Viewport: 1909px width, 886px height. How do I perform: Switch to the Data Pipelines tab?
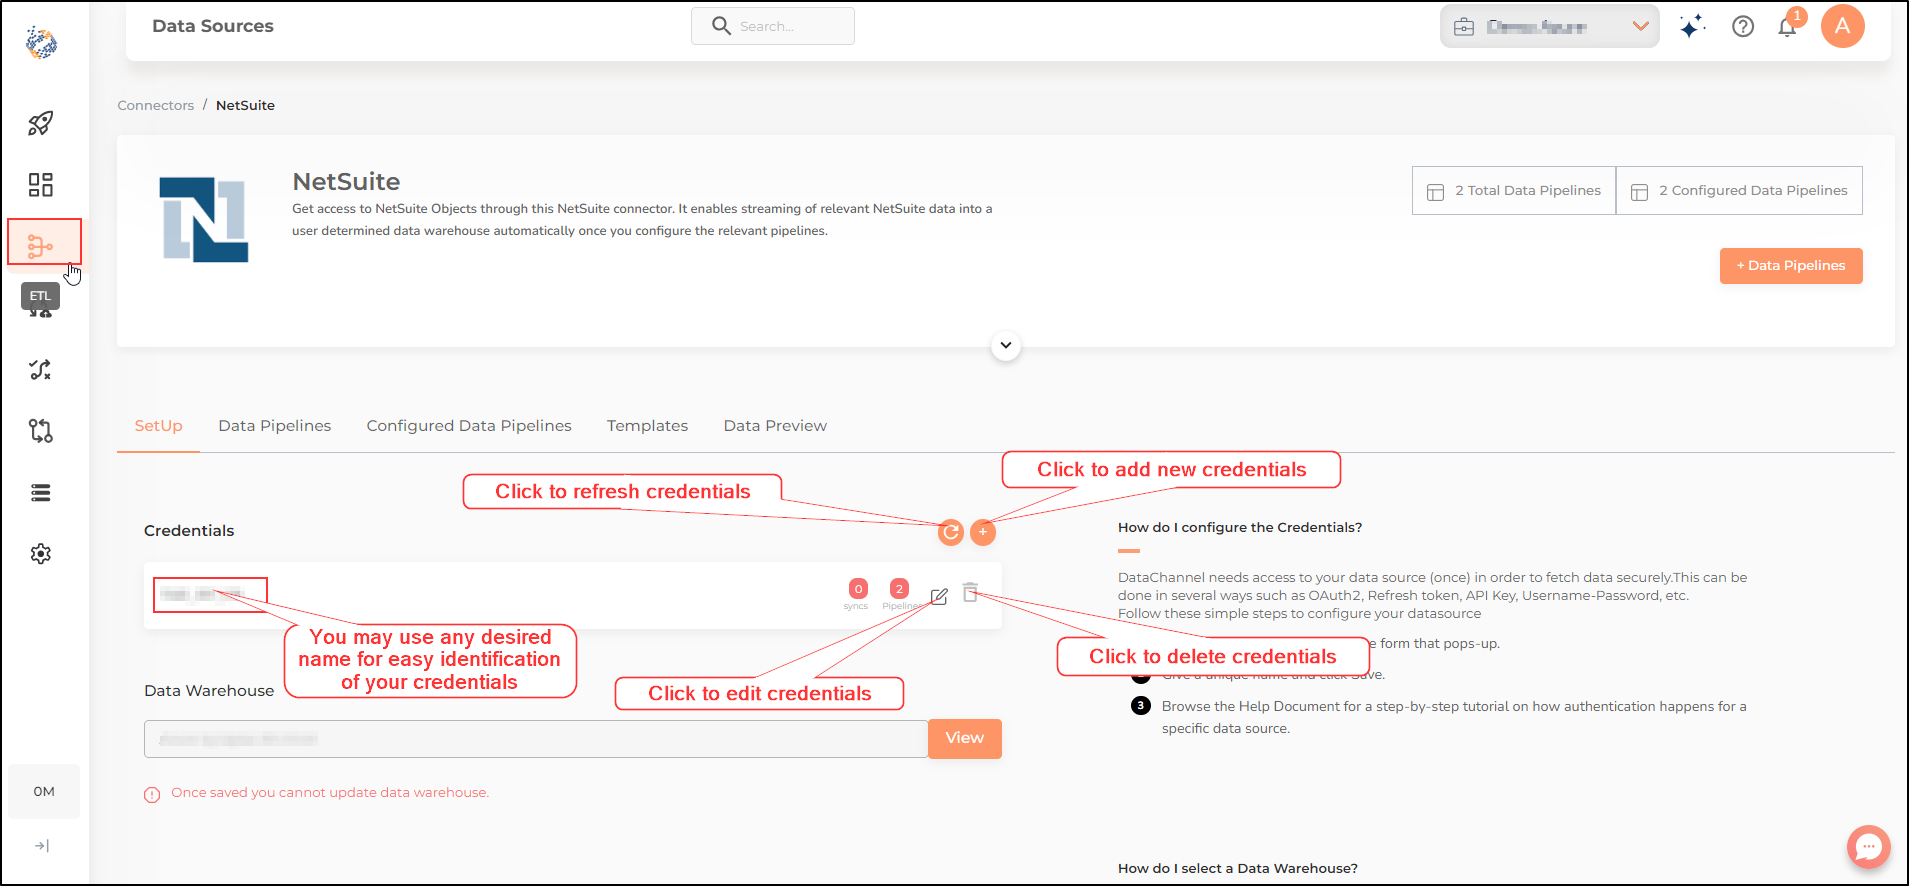tap(275, 426)
